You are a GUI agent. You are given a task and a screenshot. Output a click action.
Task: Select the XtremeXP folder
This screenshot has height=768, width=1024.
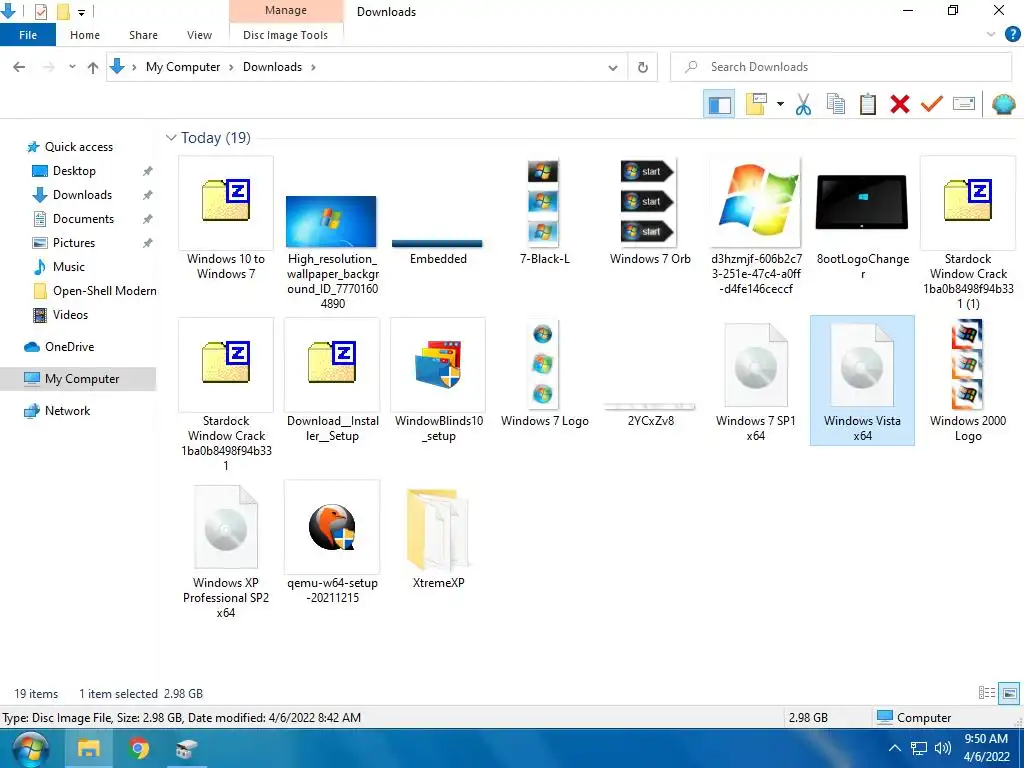438,537
